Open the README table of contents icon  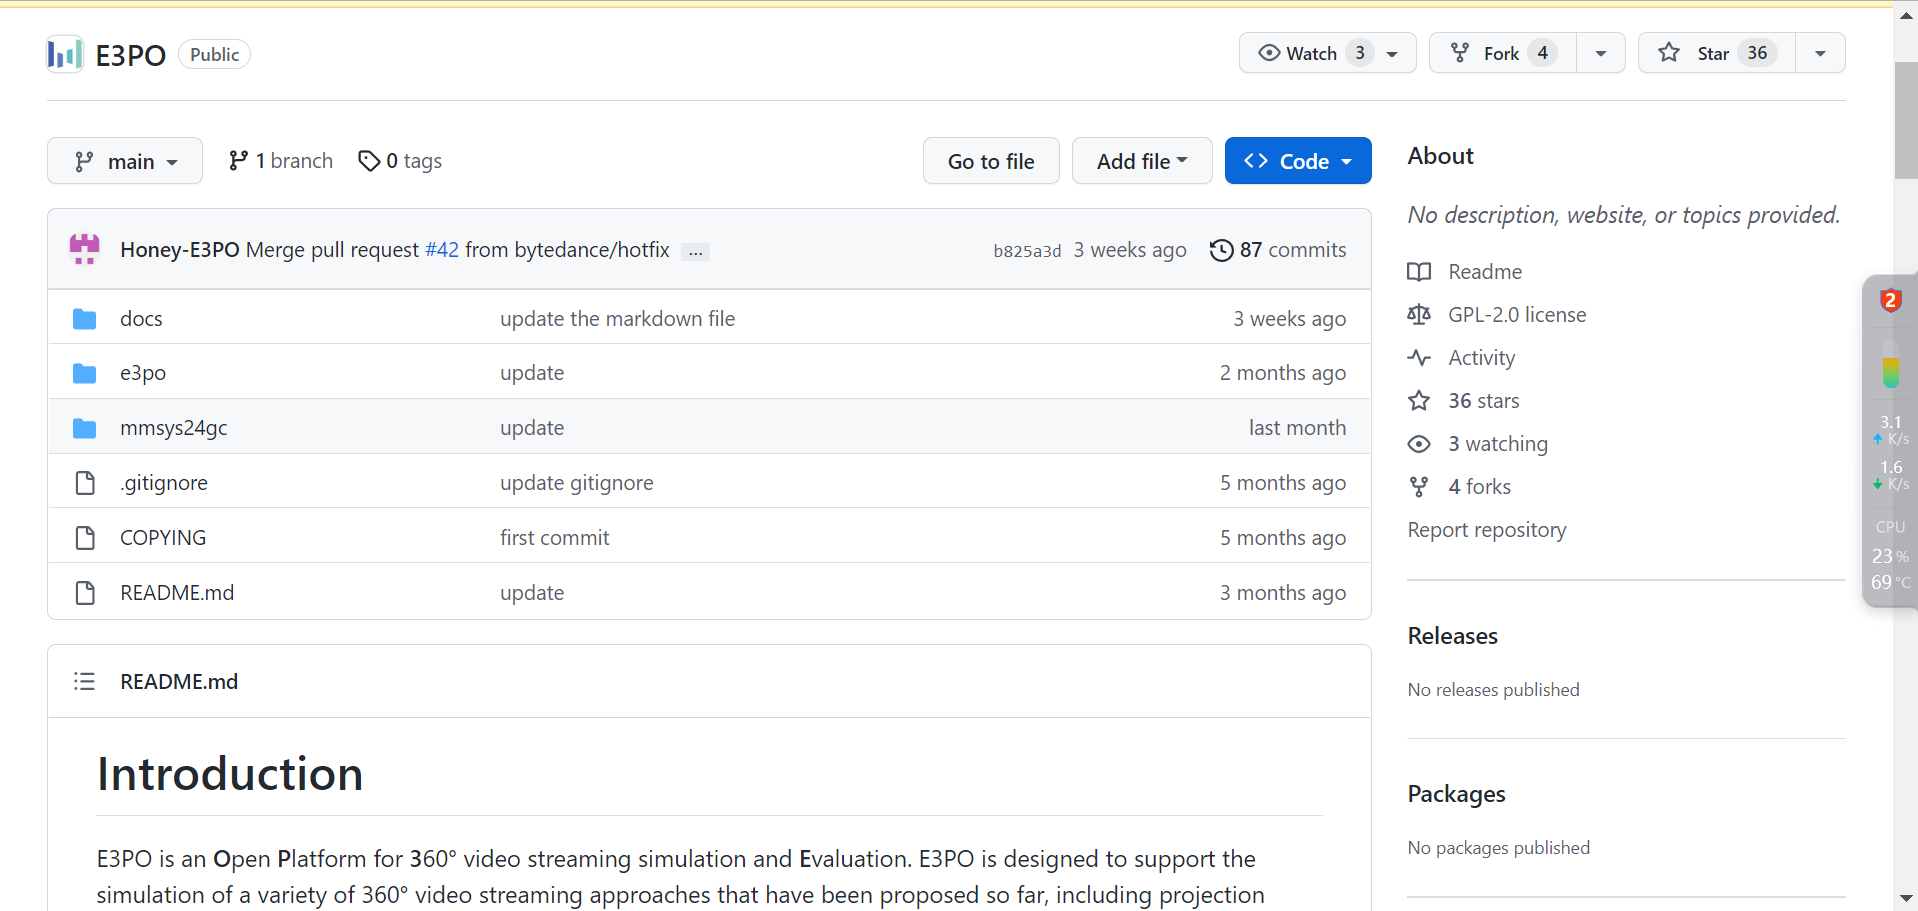pyautogui.click(x=84, y=682)
